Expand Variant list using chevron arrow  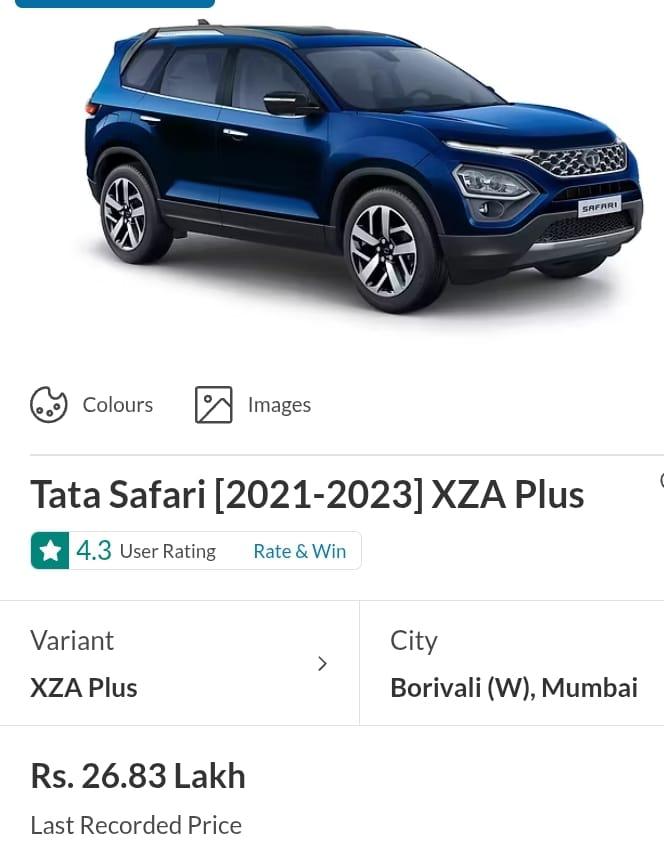pyautogui.click(x=322, y=663)
